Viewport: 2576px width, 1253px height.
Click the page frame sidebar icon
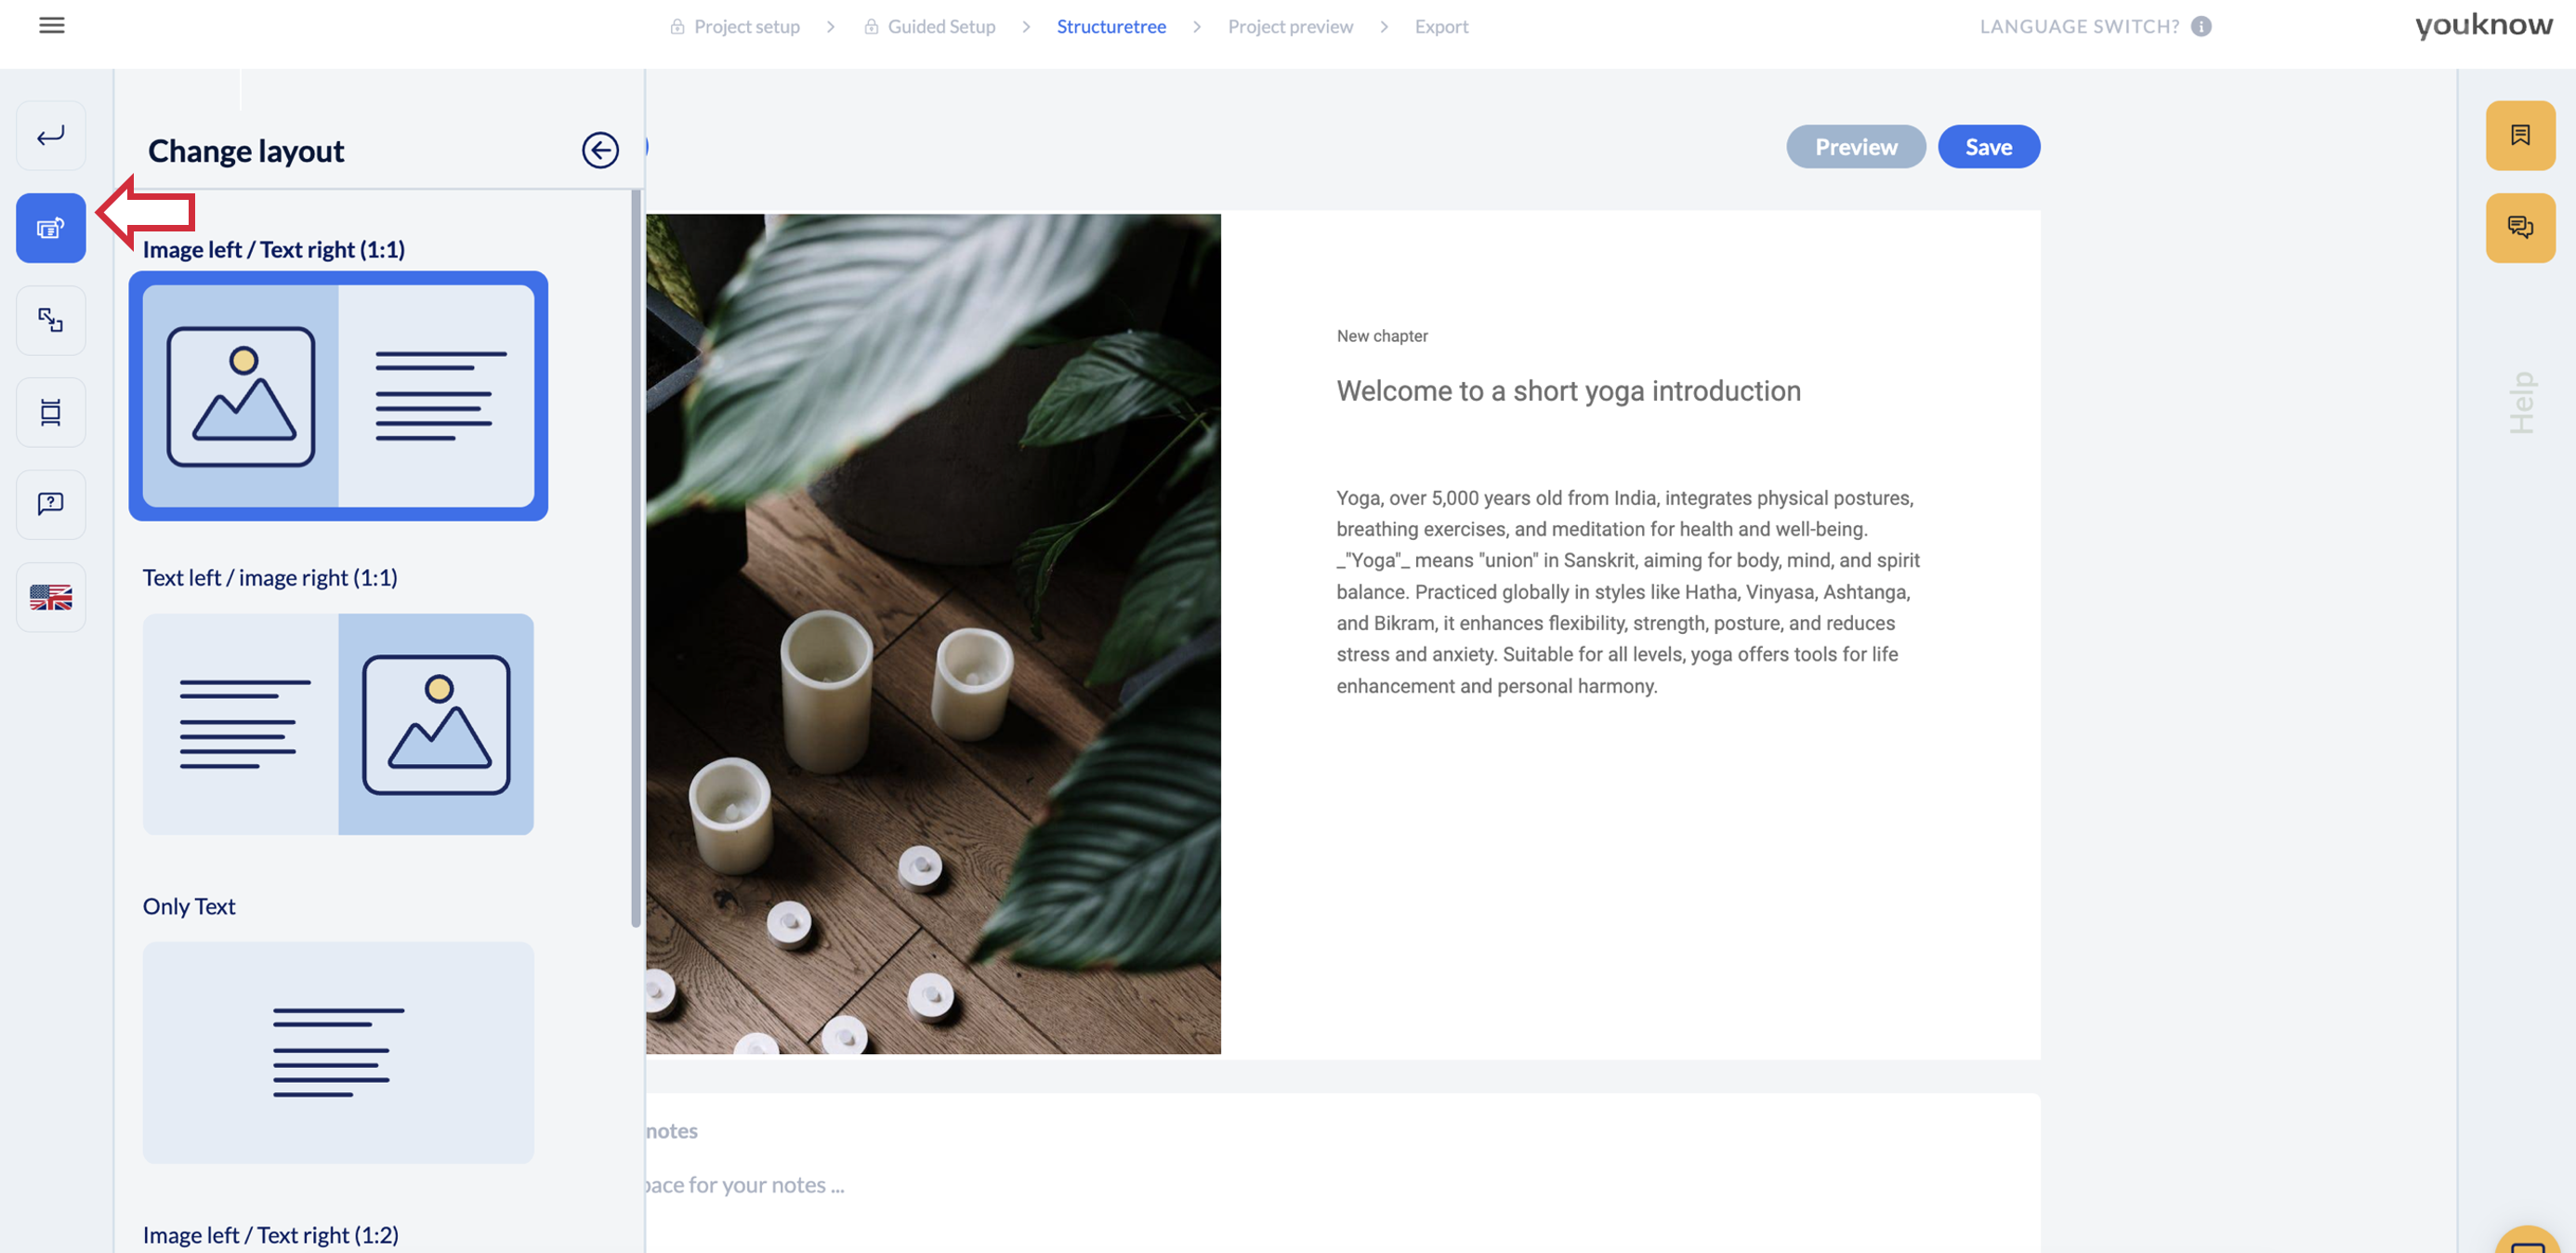click(x=51, y=412)
